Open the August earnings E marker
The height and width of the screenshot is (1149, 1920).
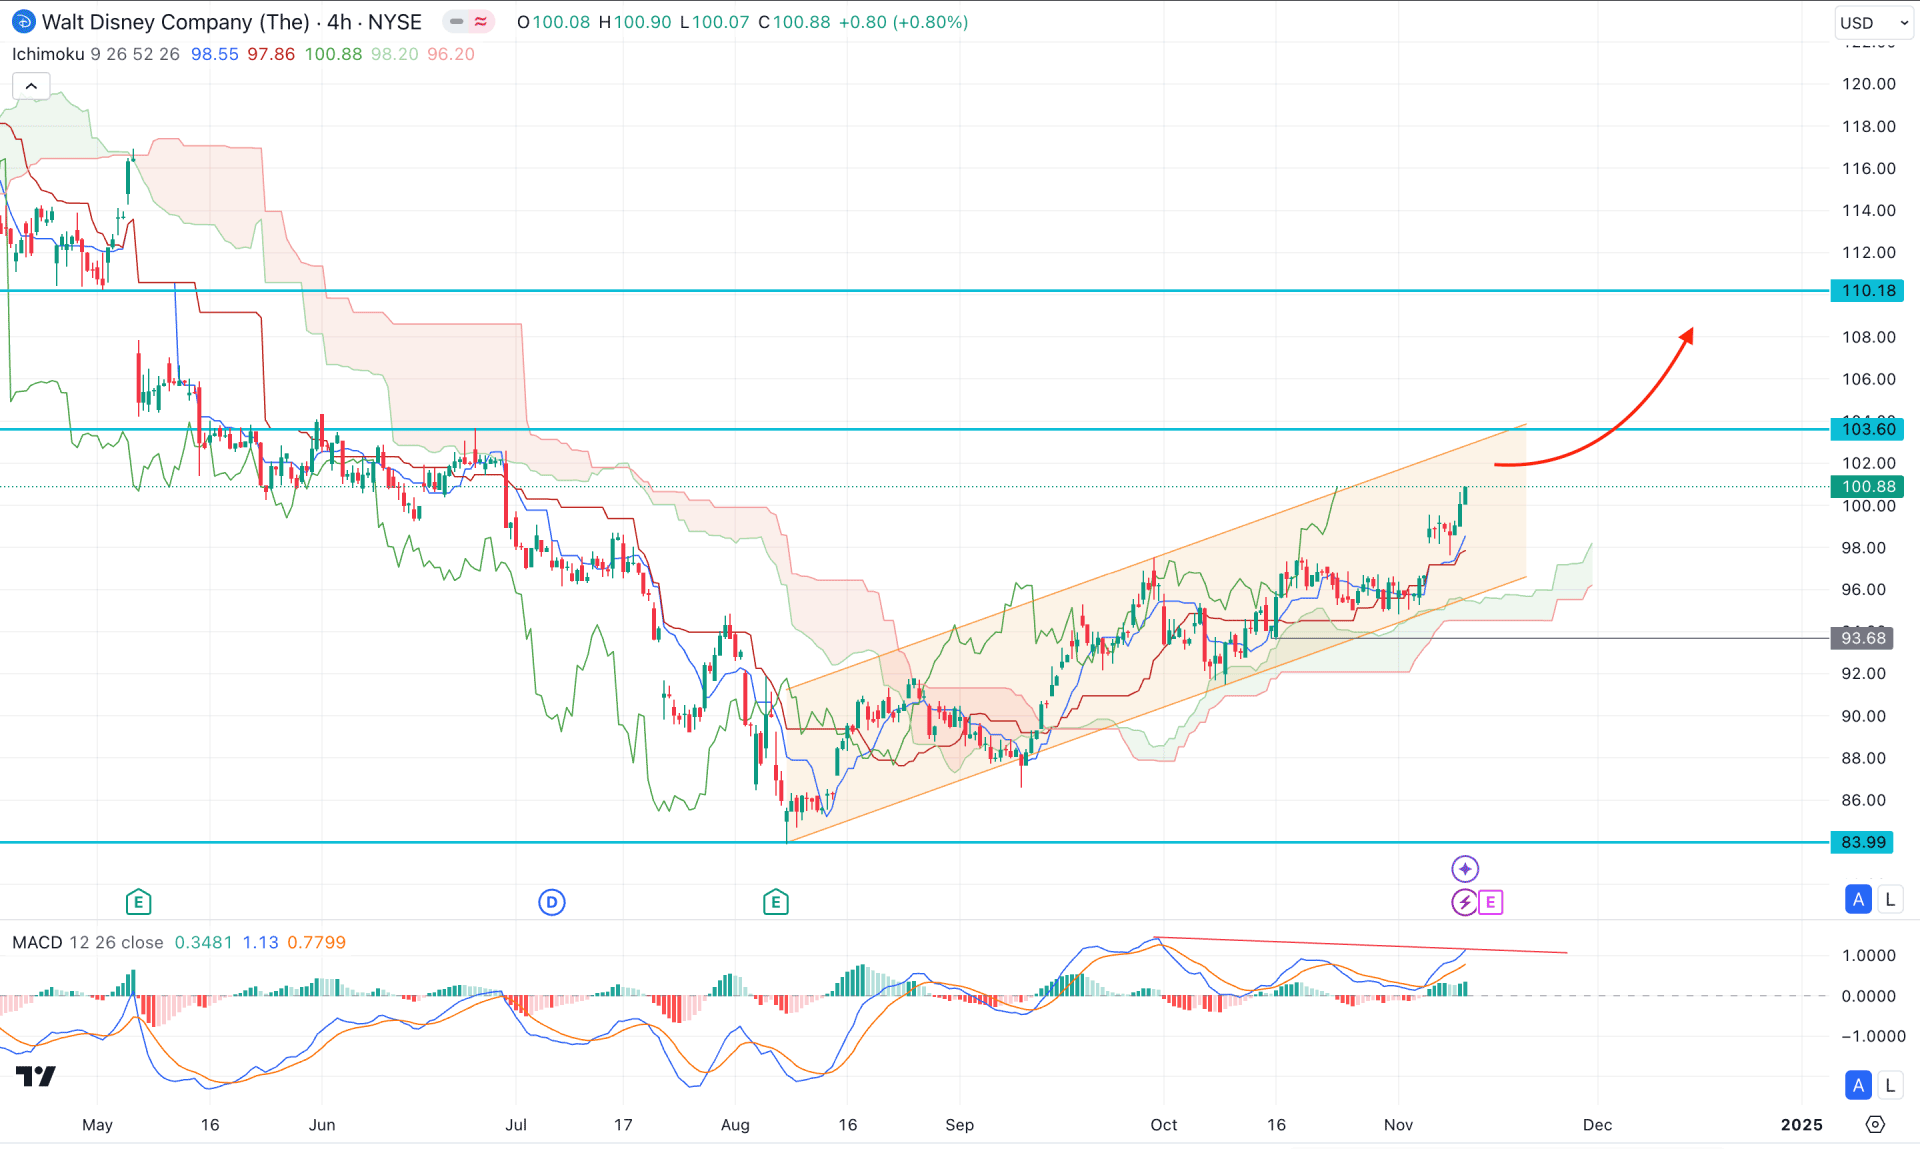pos(776,902)
